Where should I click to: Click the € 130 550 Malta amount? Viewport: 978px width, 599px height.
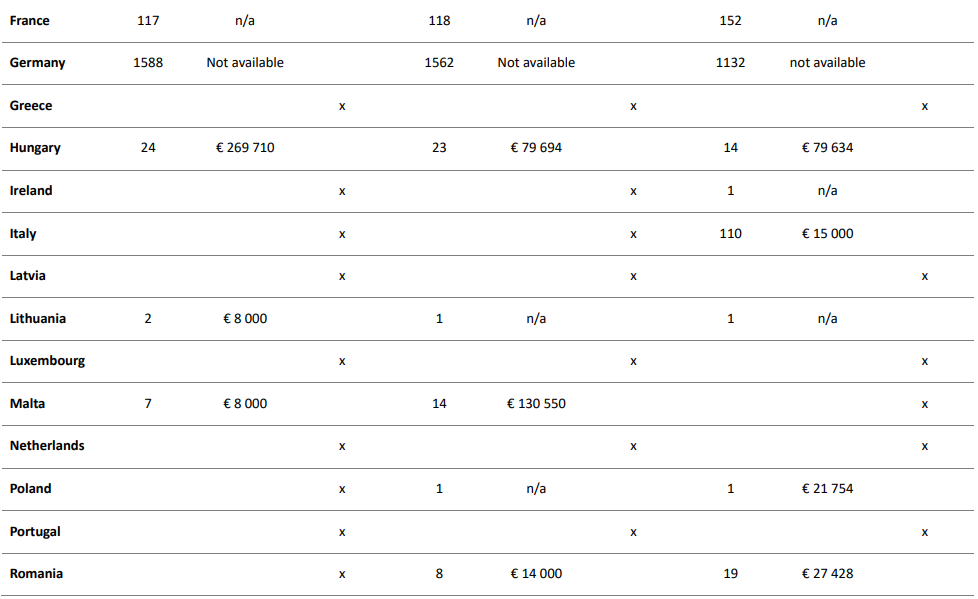536,404
